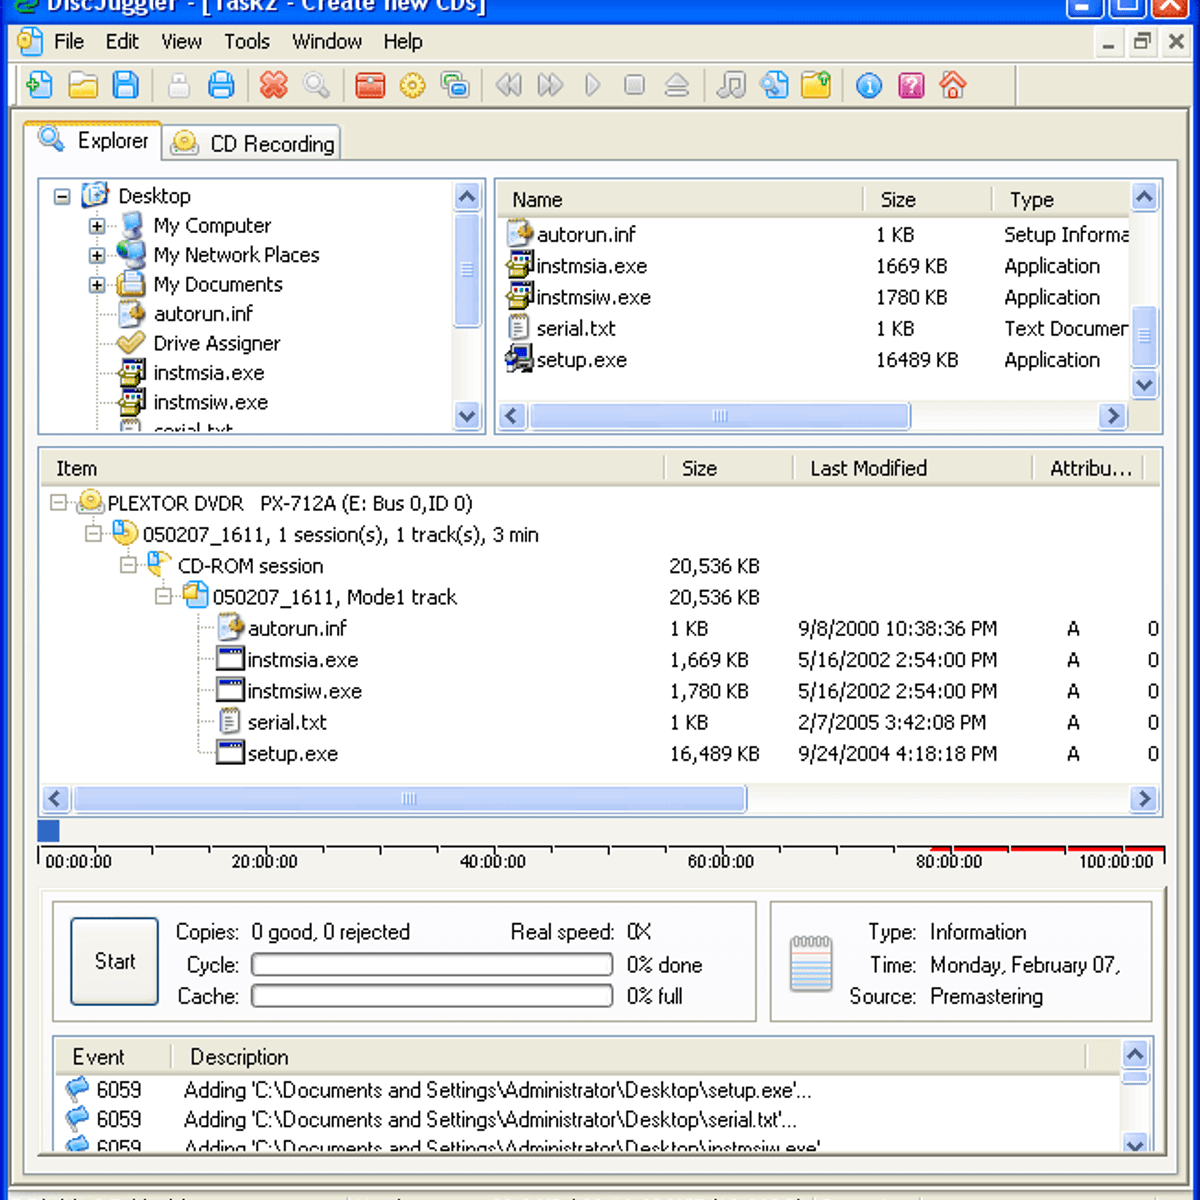1200x1200 pixels.
Task: Open the View menu
Action: pos(181,42)
